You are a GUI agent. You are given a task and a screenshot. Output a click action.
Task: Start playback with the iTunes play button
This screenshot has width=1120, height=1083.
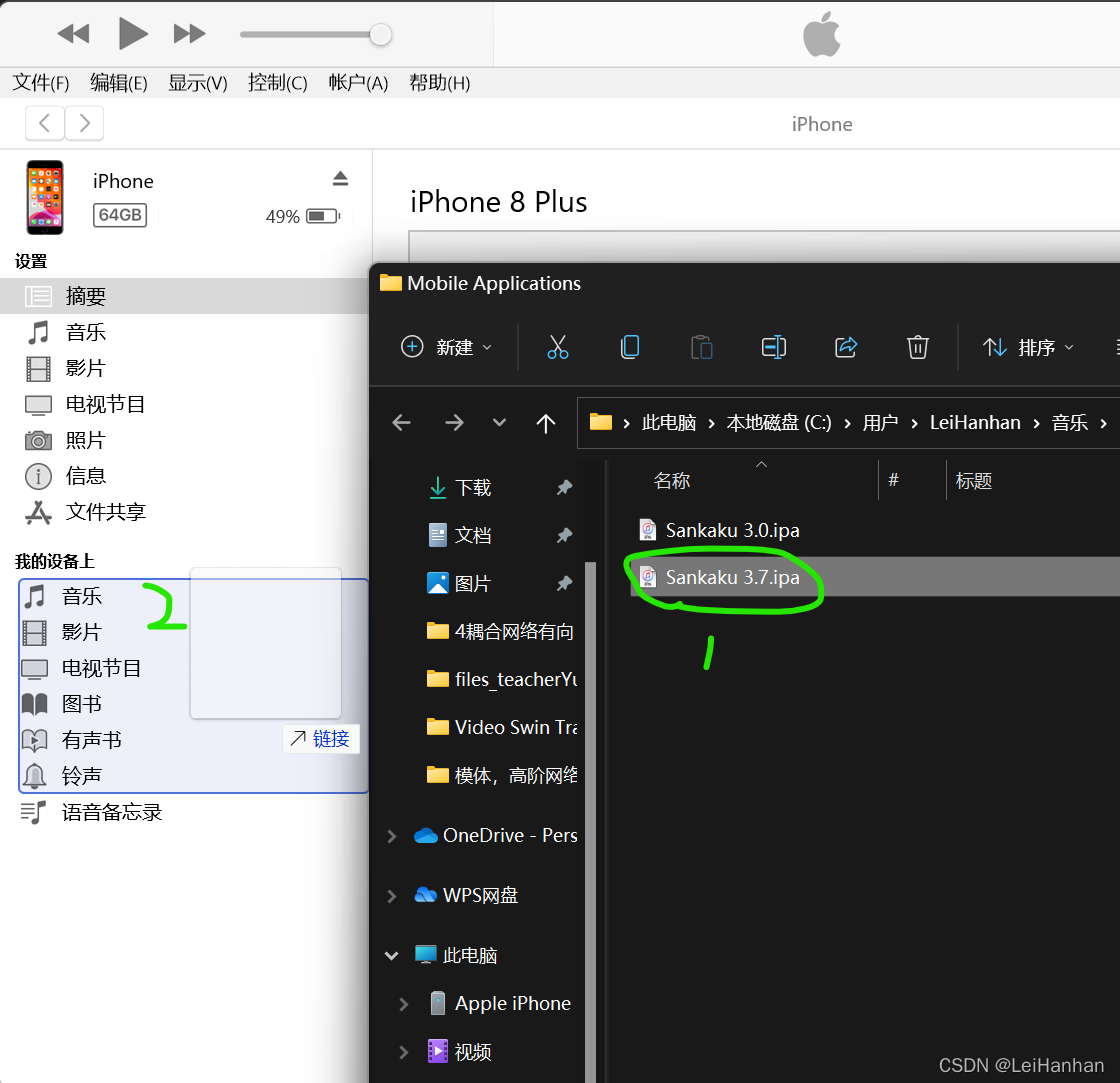(x=133, y=34)
